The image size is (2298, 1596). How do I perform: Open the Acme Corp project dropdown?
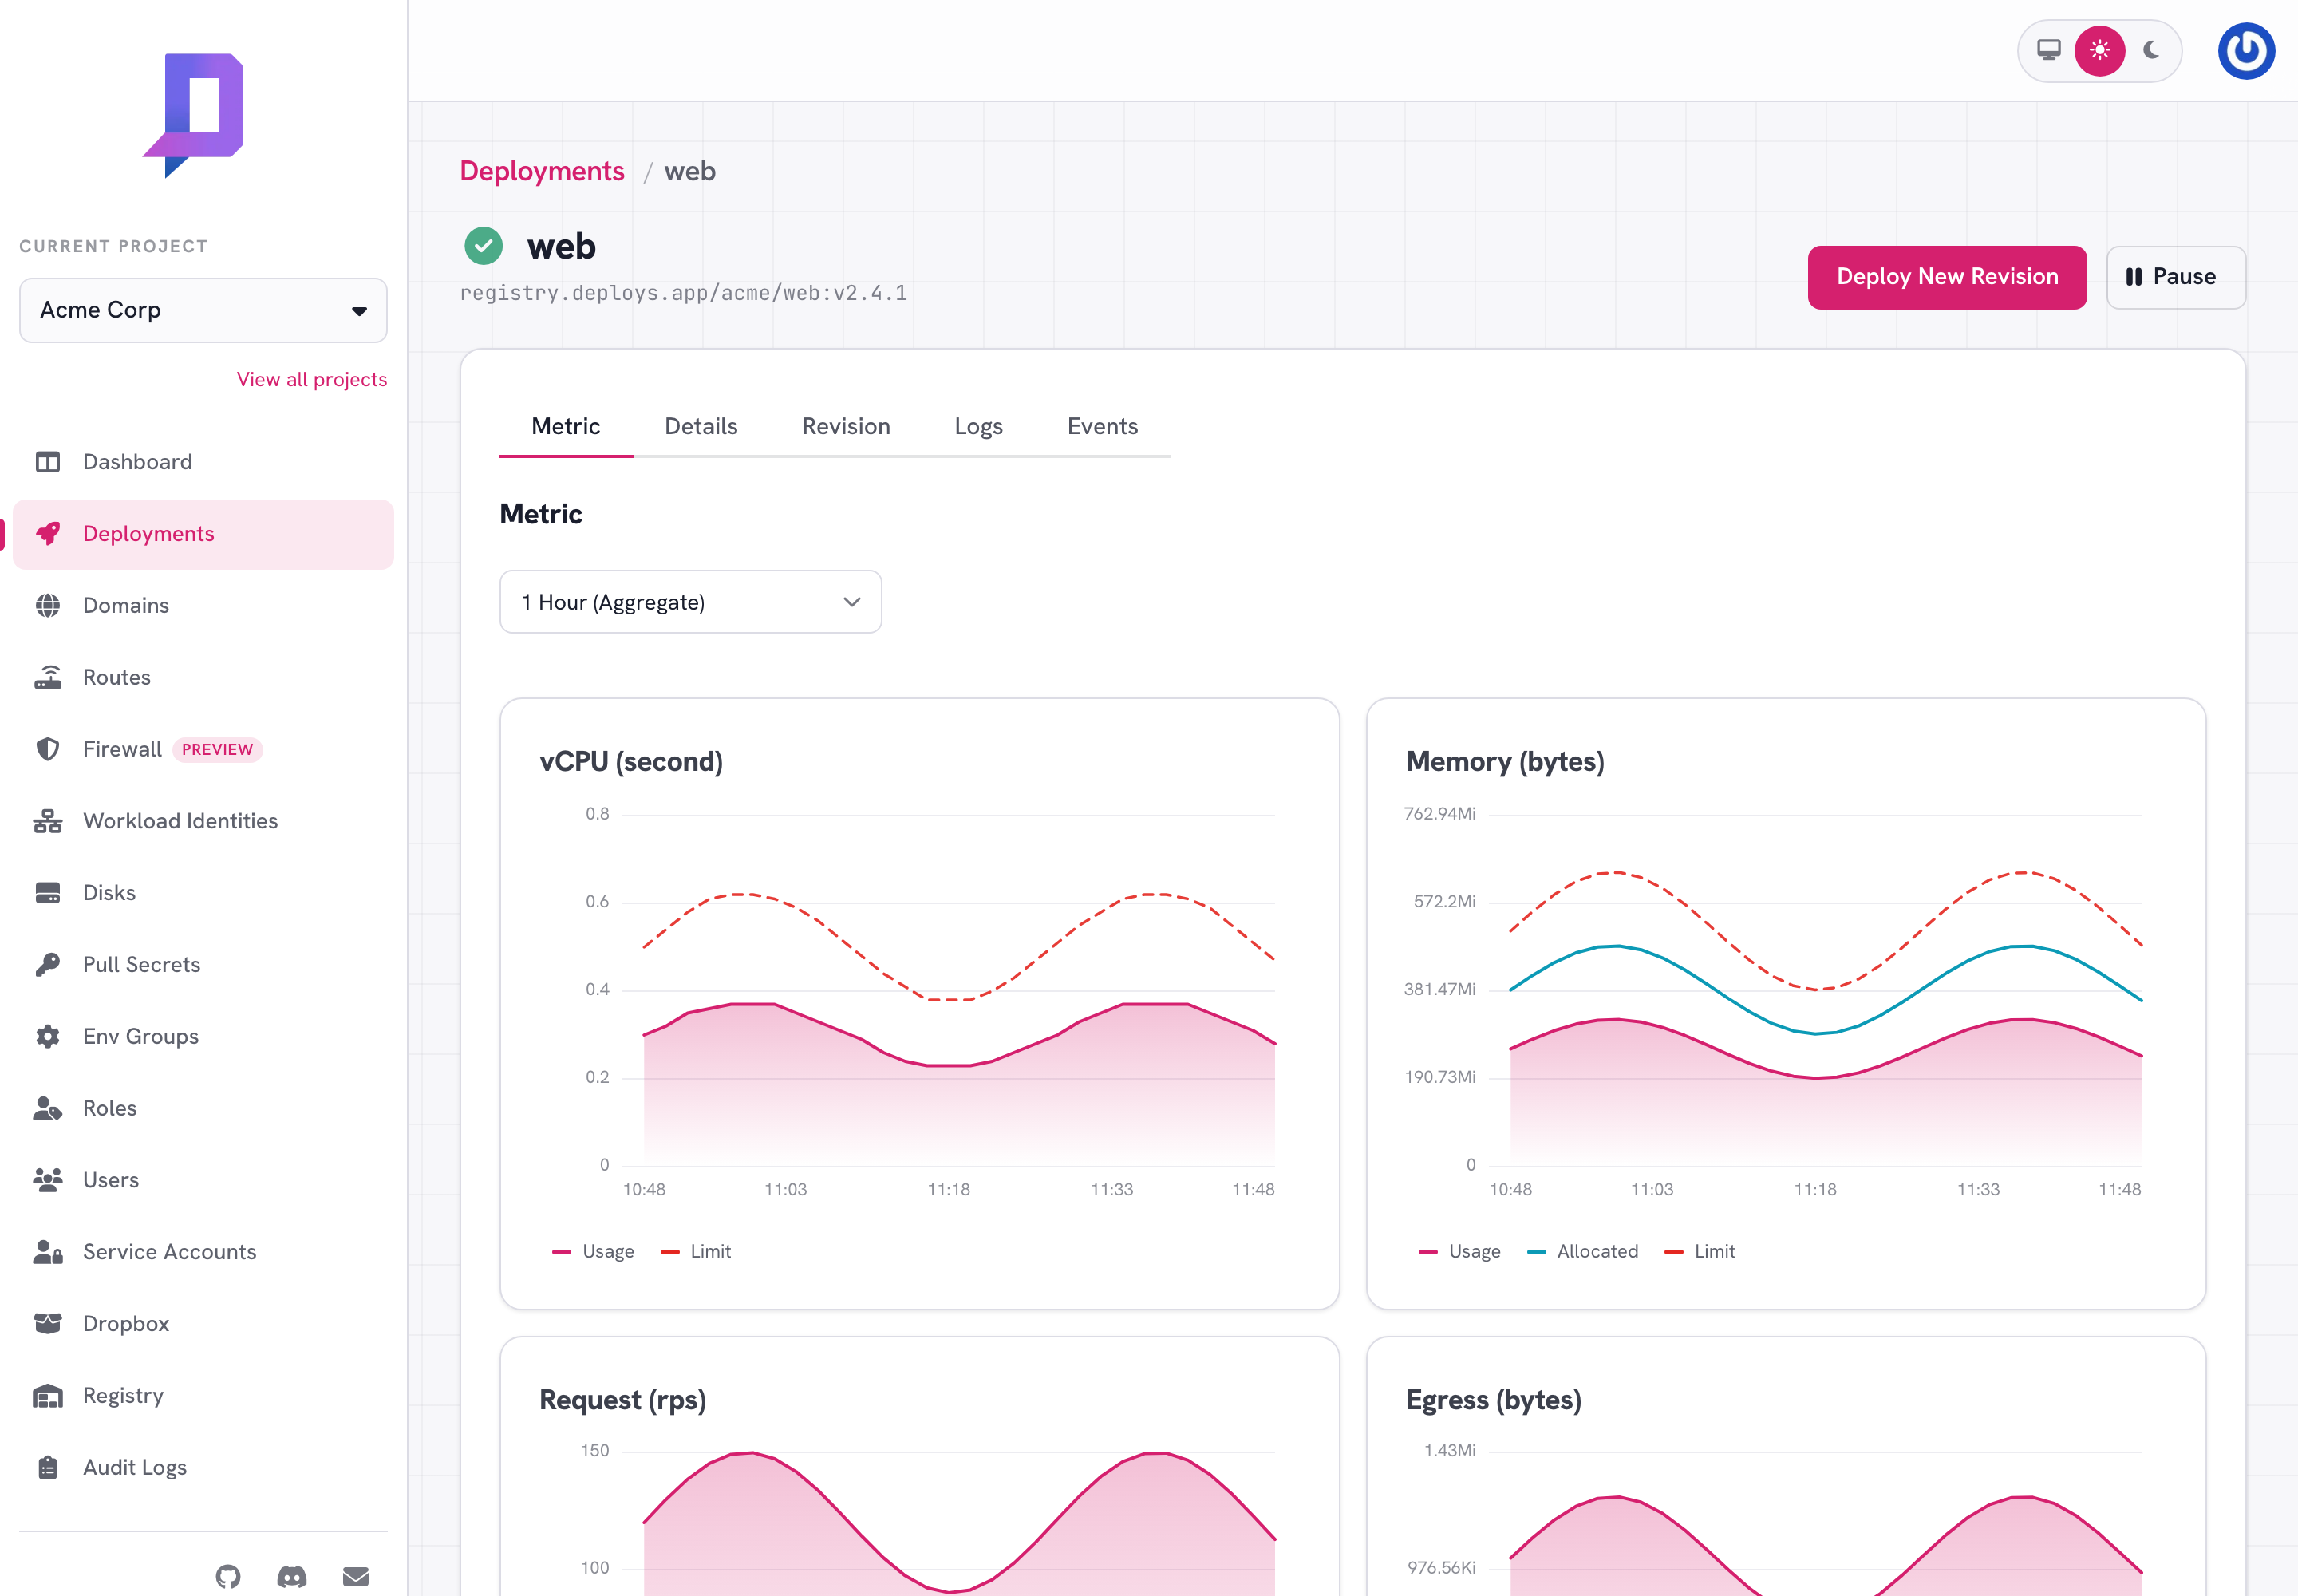pos(203,310)
